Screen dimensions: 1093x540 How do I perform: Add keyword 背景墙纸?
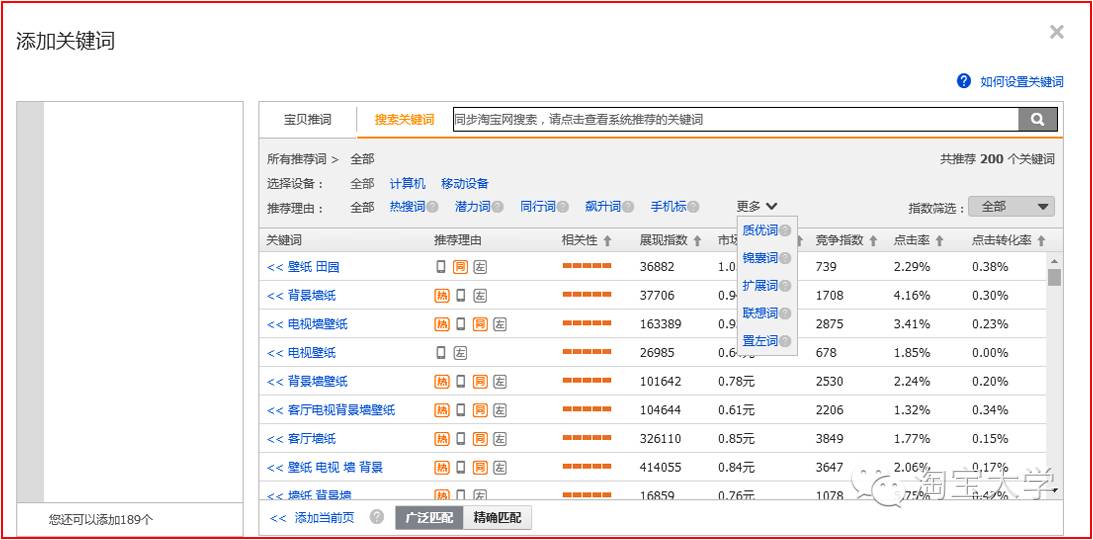coord(300,295)
